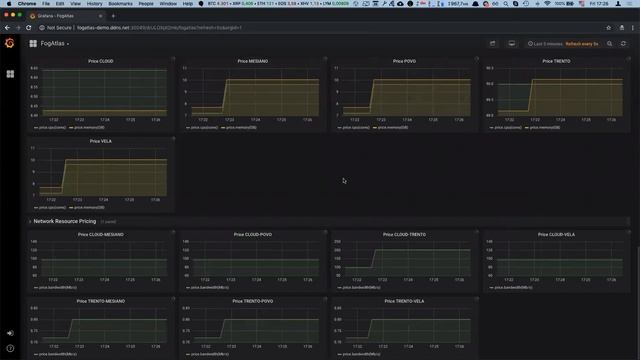
Task: Open color picker for bandwidth in Price CLOUD-MESIANO legend
Action: pos(36,287)
